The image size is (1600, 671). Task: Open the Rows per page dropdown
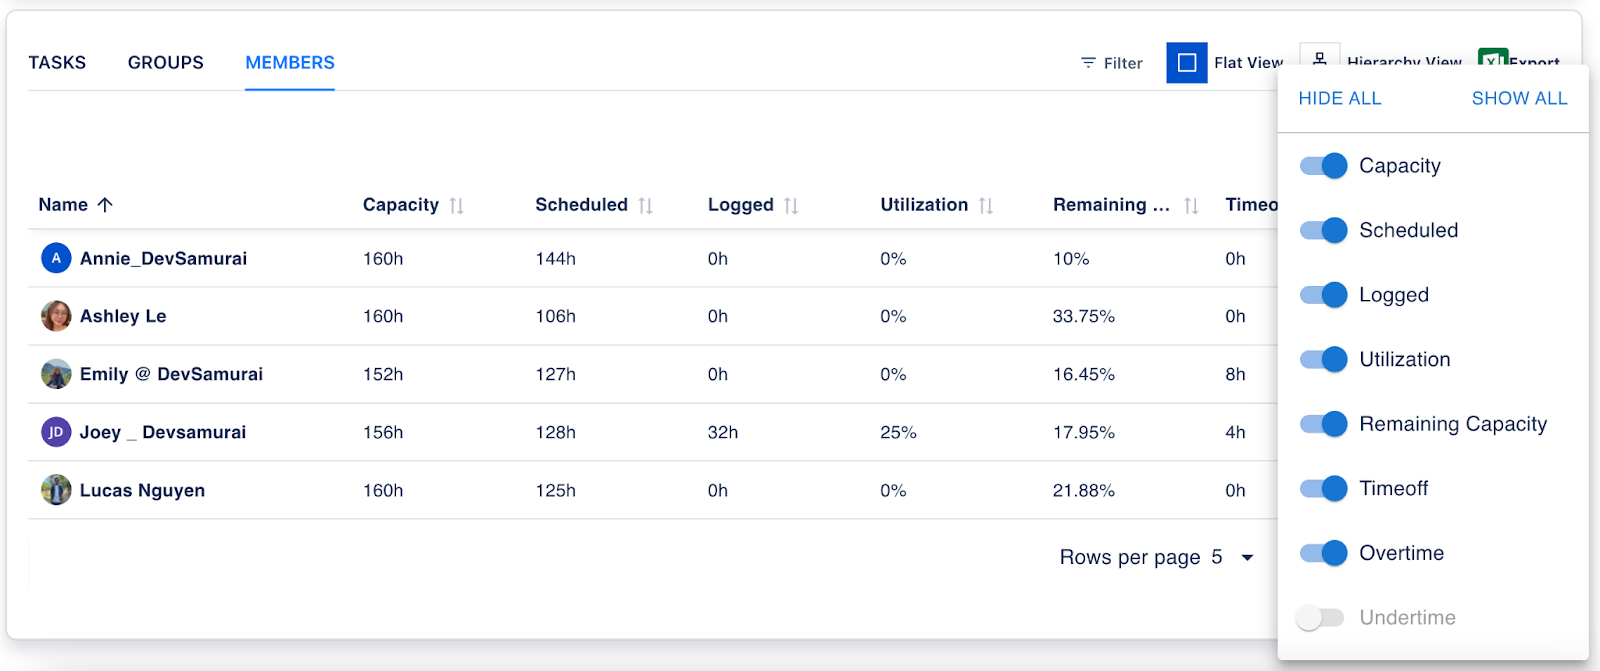(1247, 558)
